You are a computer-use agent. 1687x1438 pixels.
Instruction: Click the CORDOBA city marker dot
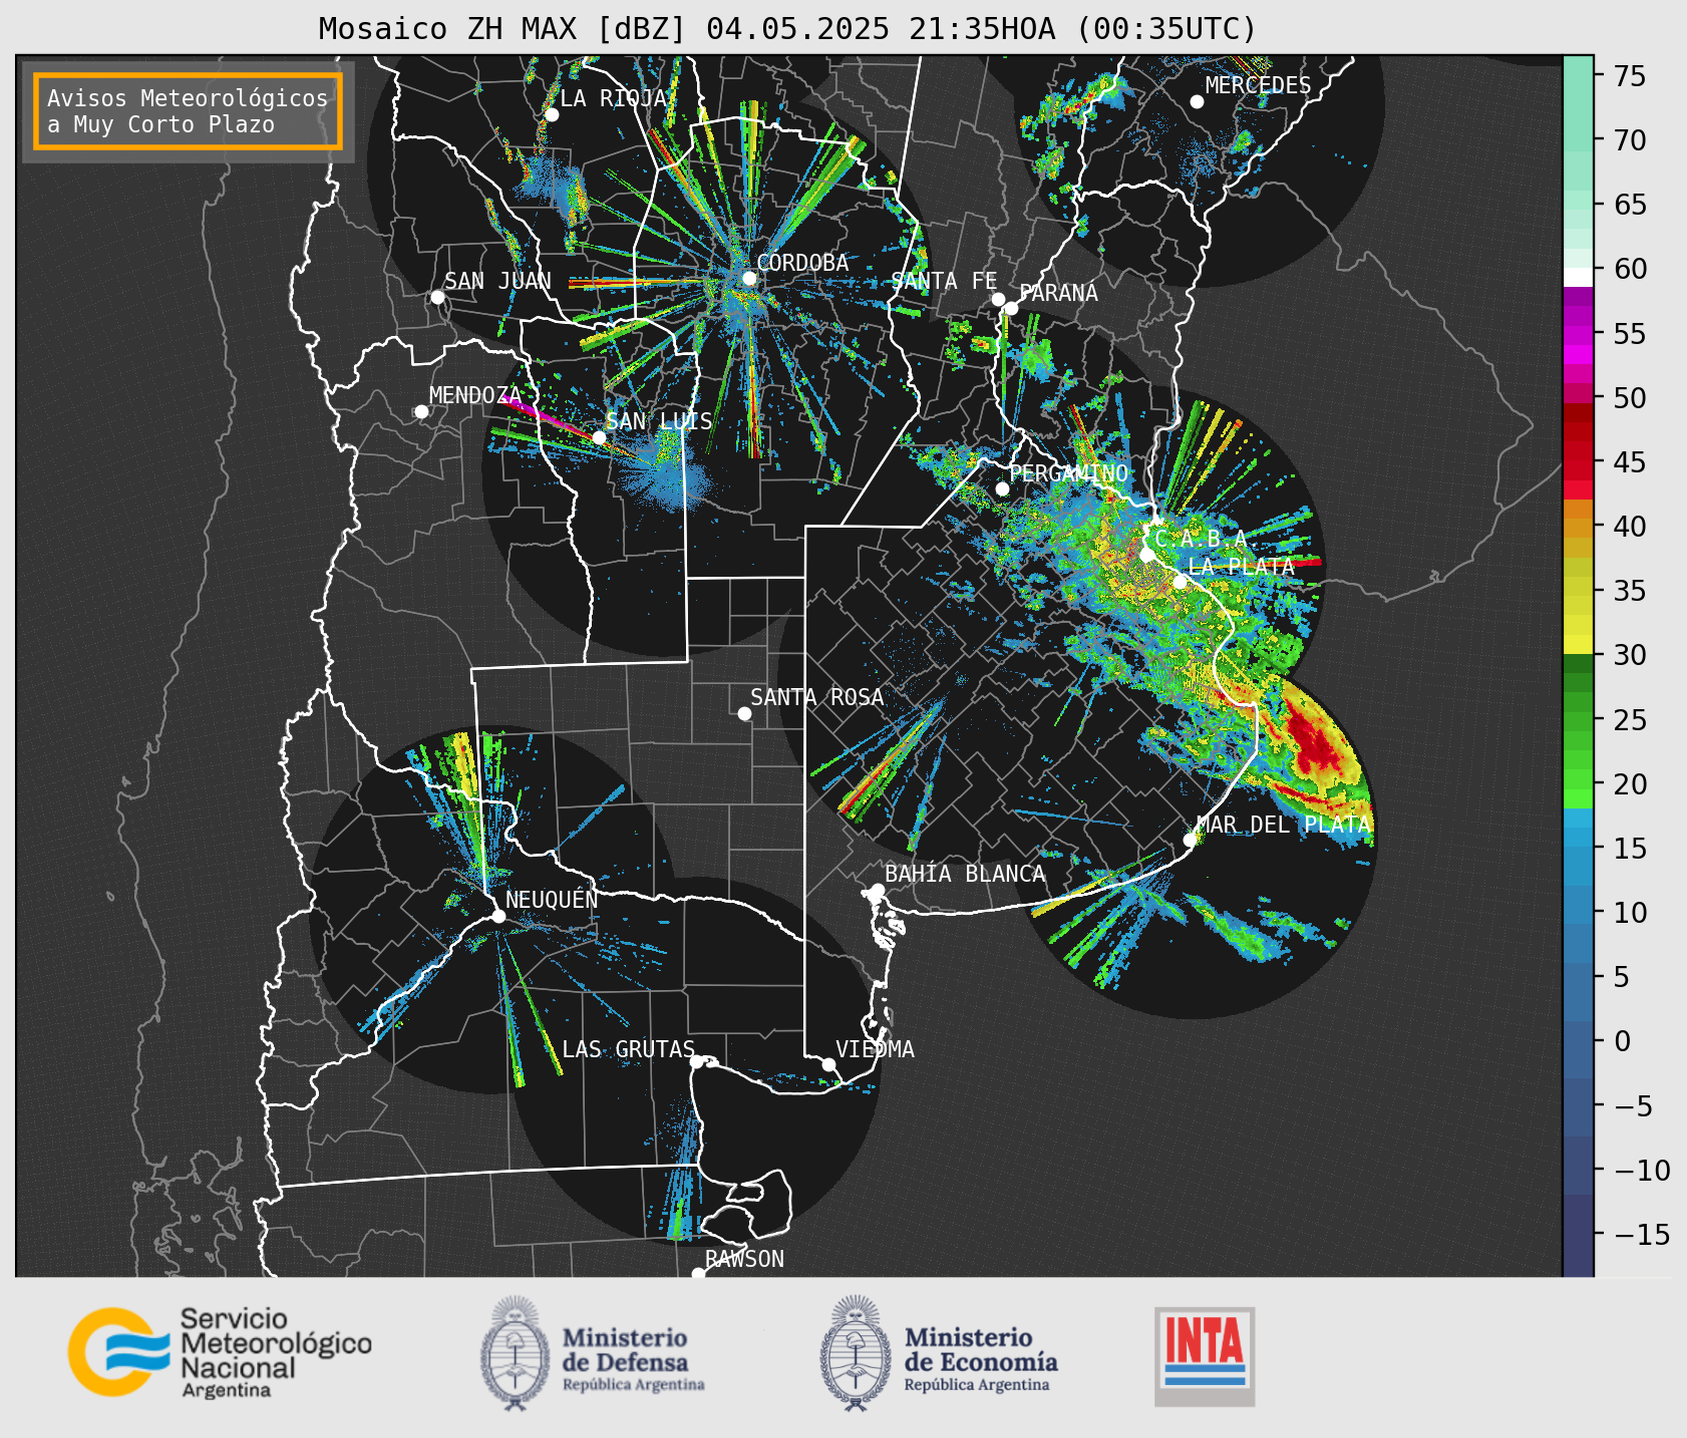[x=749, y=278]
